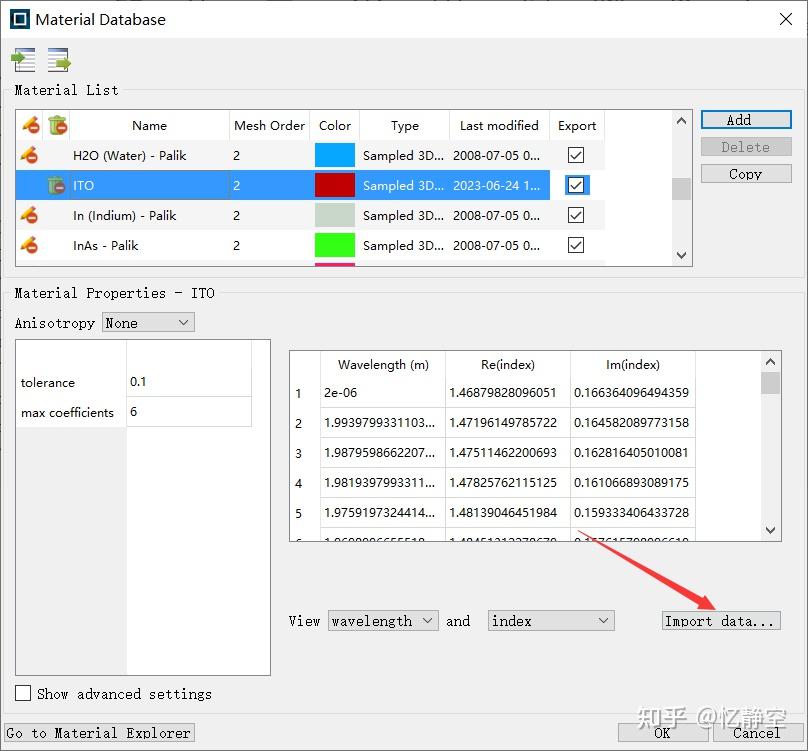The height and width of the screenshot is (751, 808).
Task: Click Go to Material Explorer
Action: pyautogui.click(x=99, y=732)
